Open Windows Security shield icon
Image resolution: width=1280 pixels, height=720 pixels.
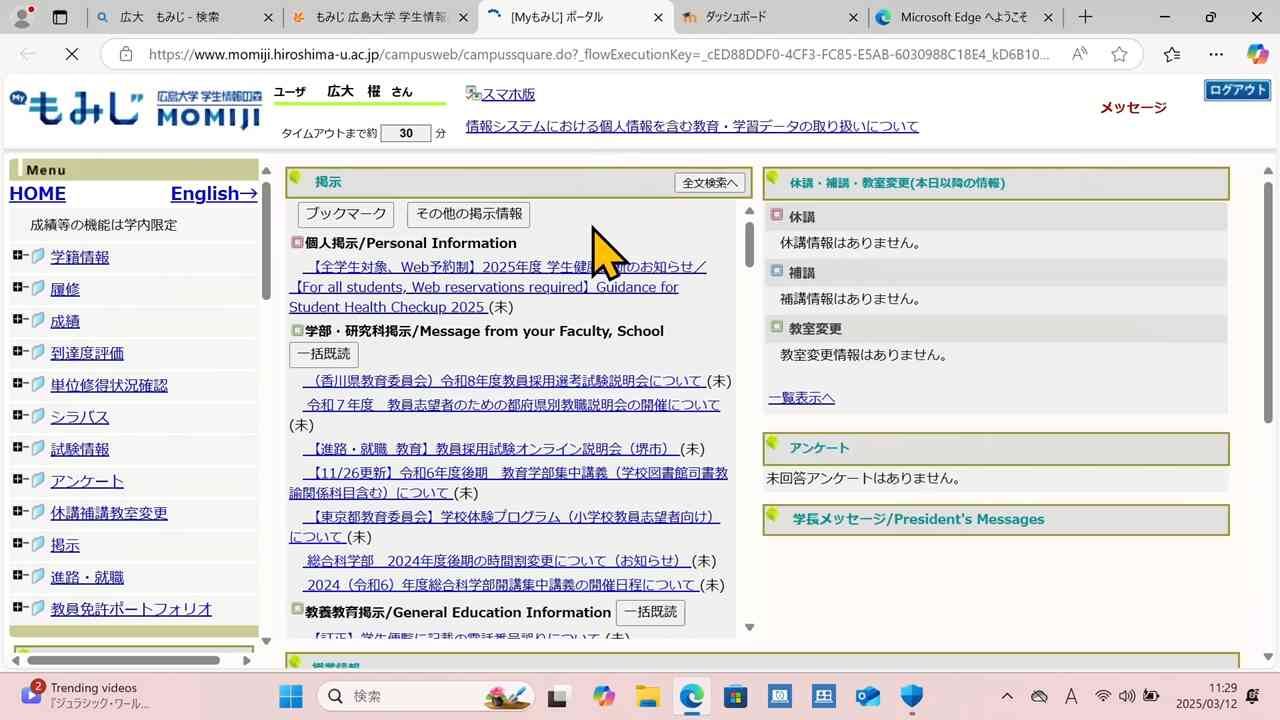[x=911, y=696]
